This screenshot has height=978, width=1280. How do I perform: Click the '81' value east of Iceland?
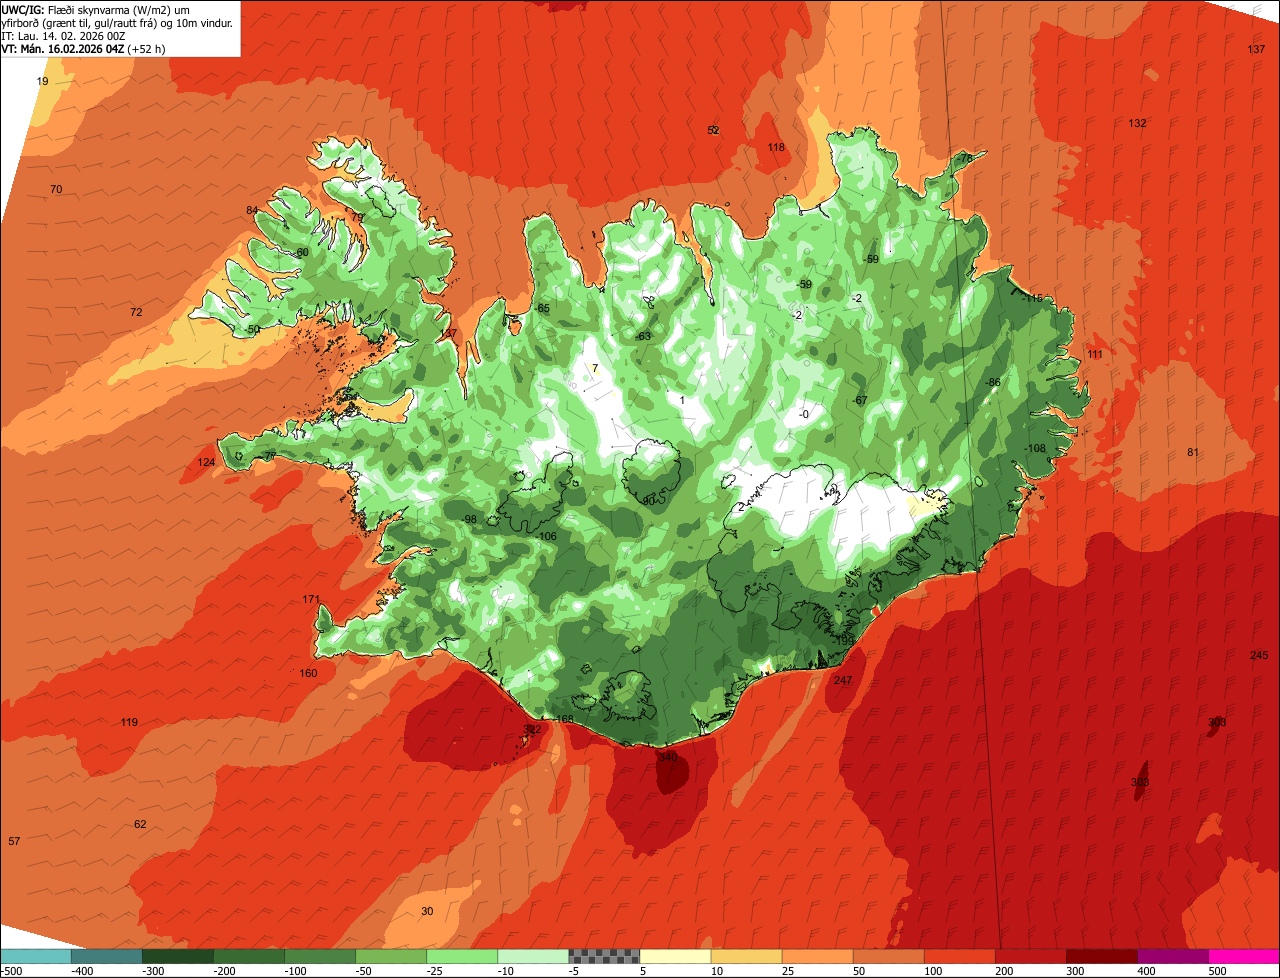[x=1192, y=452]
